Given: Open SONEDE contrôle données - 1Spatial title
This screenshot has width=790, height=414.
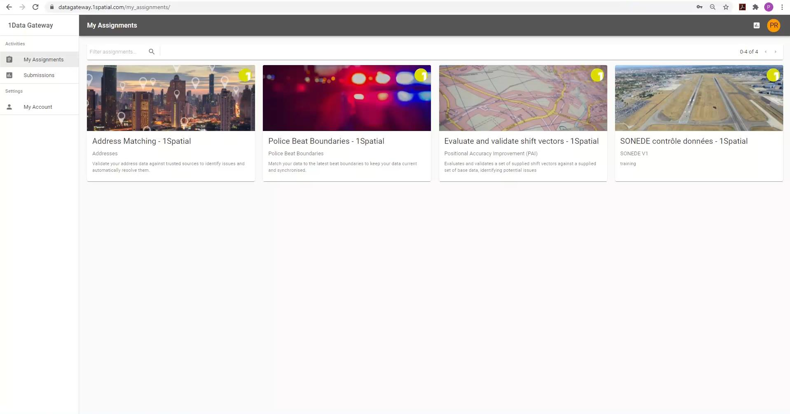Looking at the screenshot, I should click(x=684, y=141).
